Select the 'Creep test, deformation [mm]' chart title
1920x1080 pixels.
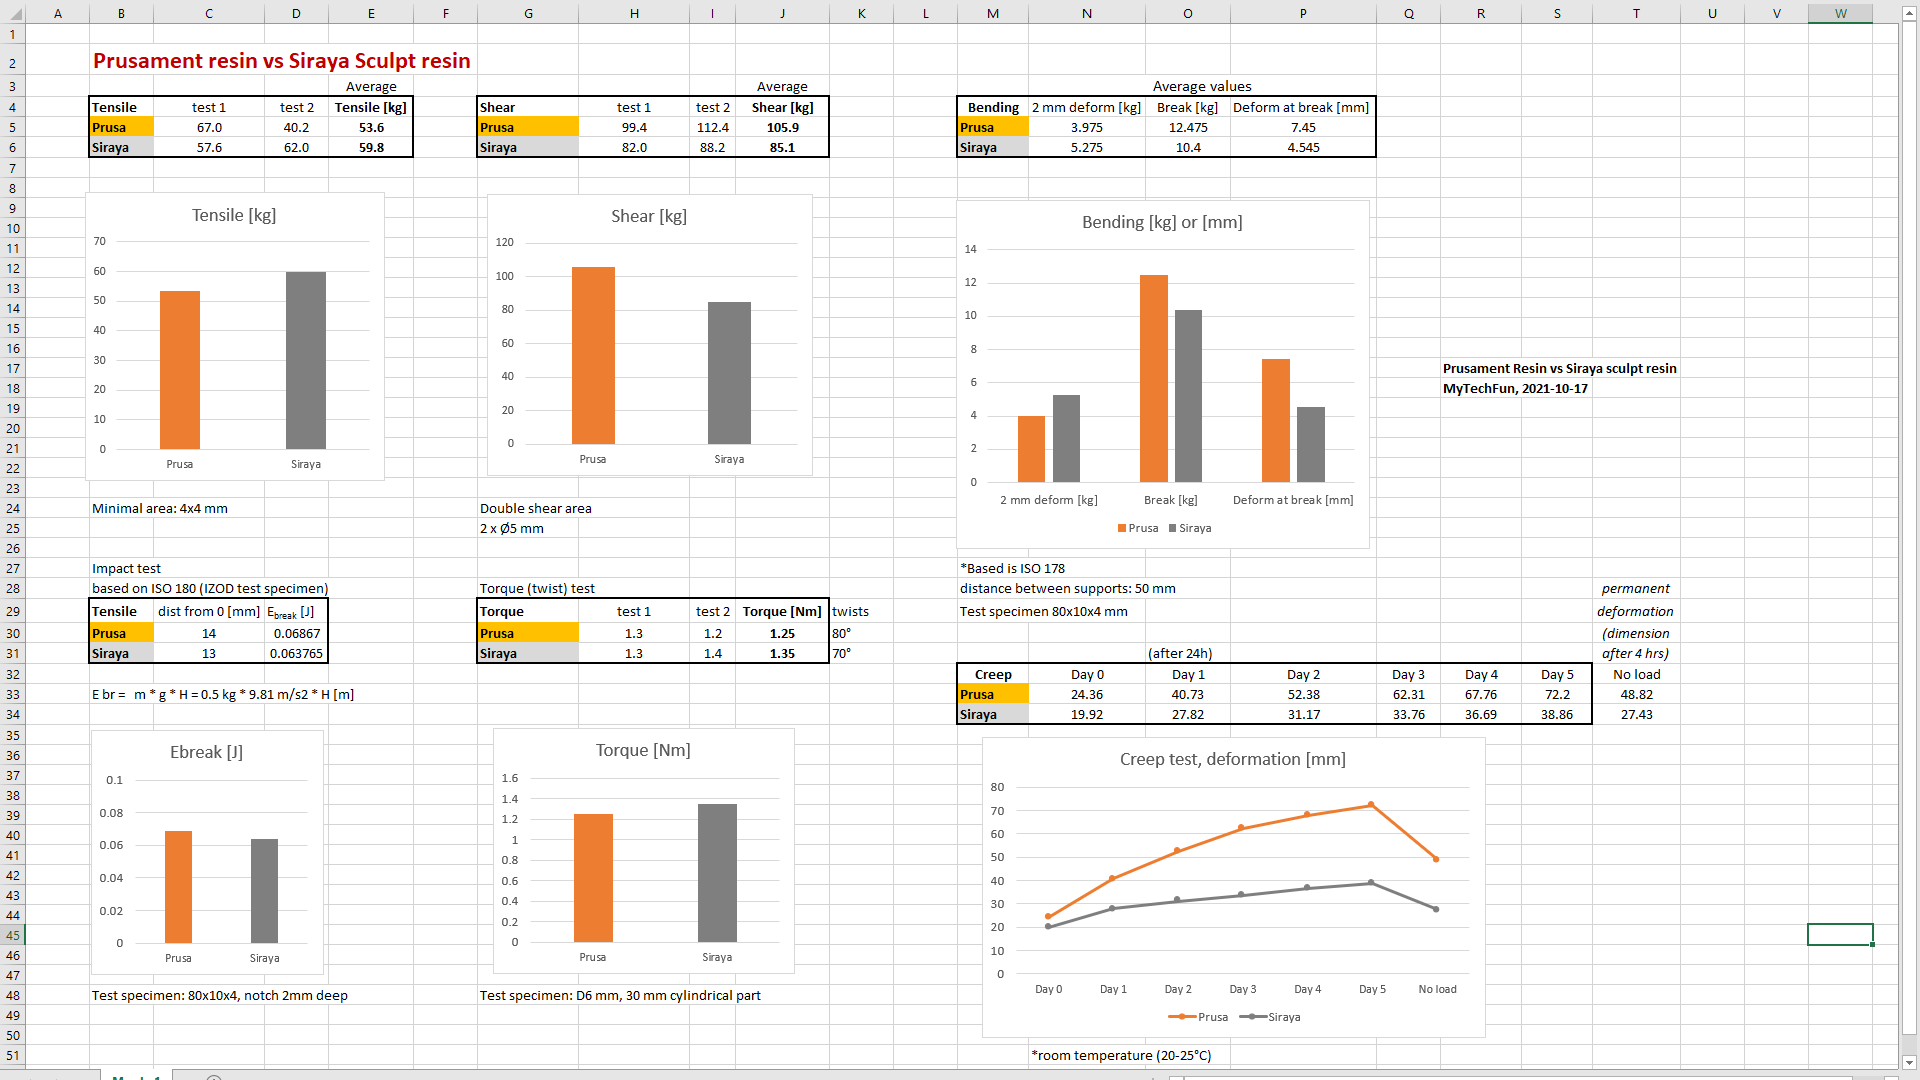[1232, 759]
